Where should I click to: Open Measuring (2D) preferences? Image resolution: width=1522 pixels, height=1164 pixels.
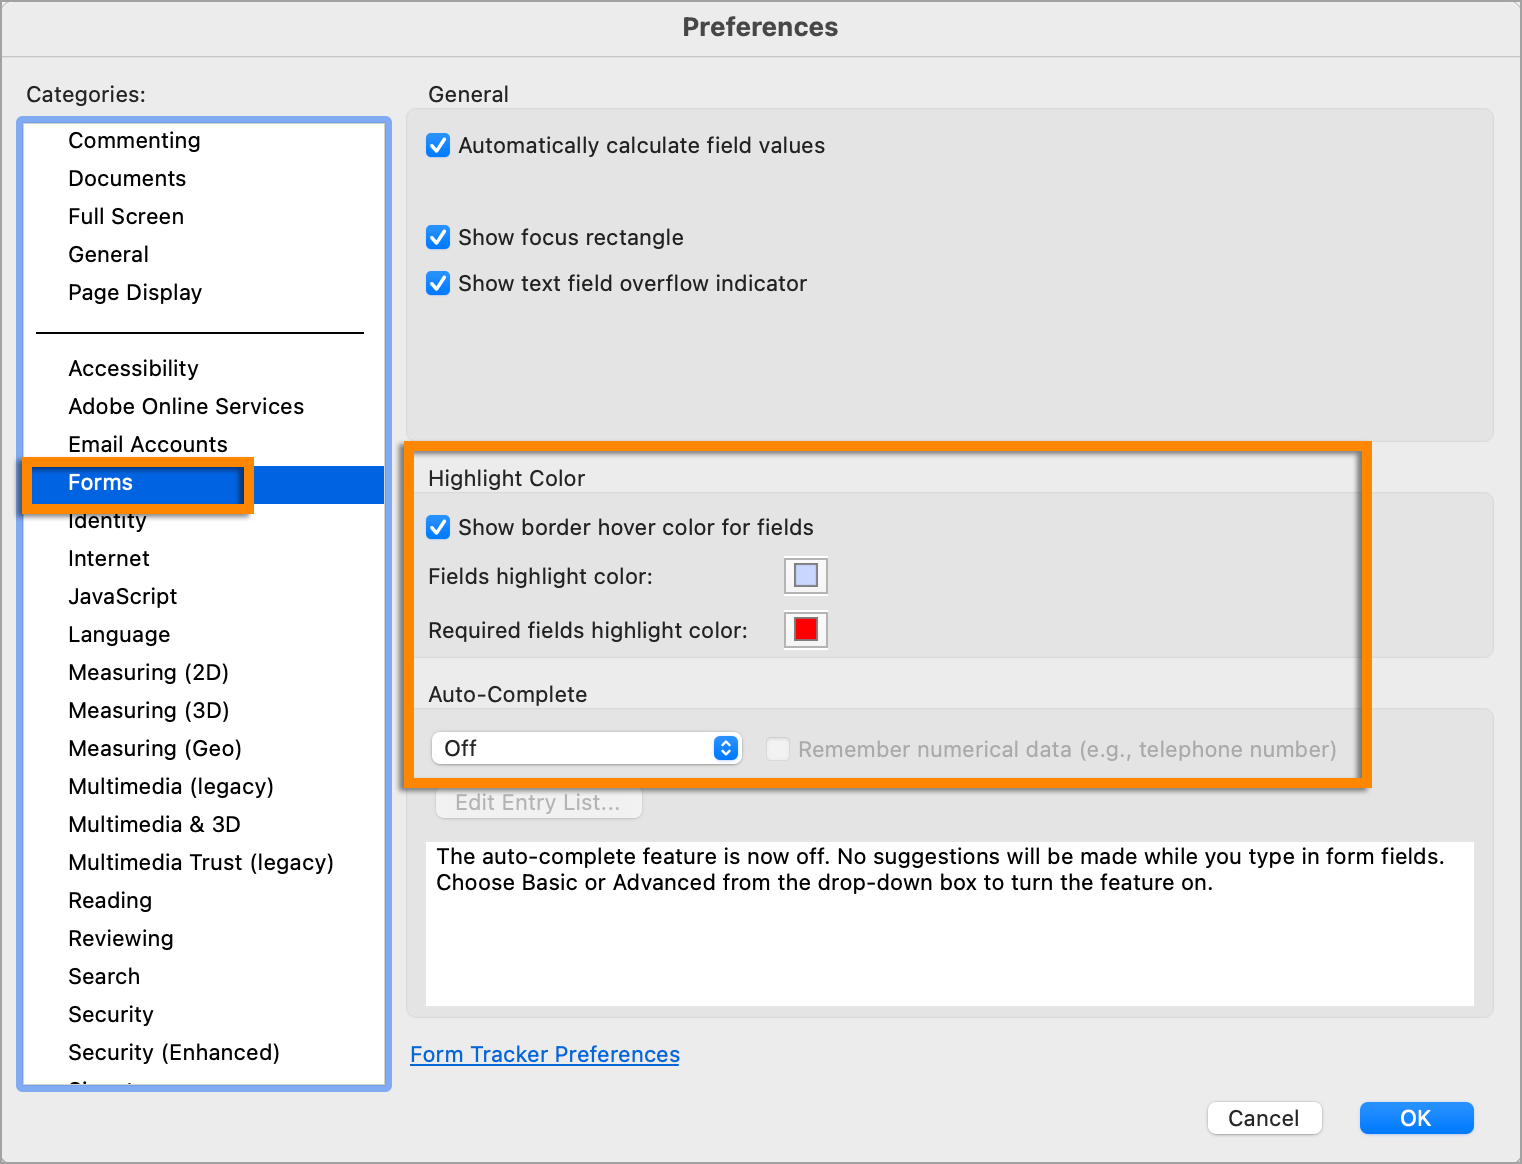[148, 673]
